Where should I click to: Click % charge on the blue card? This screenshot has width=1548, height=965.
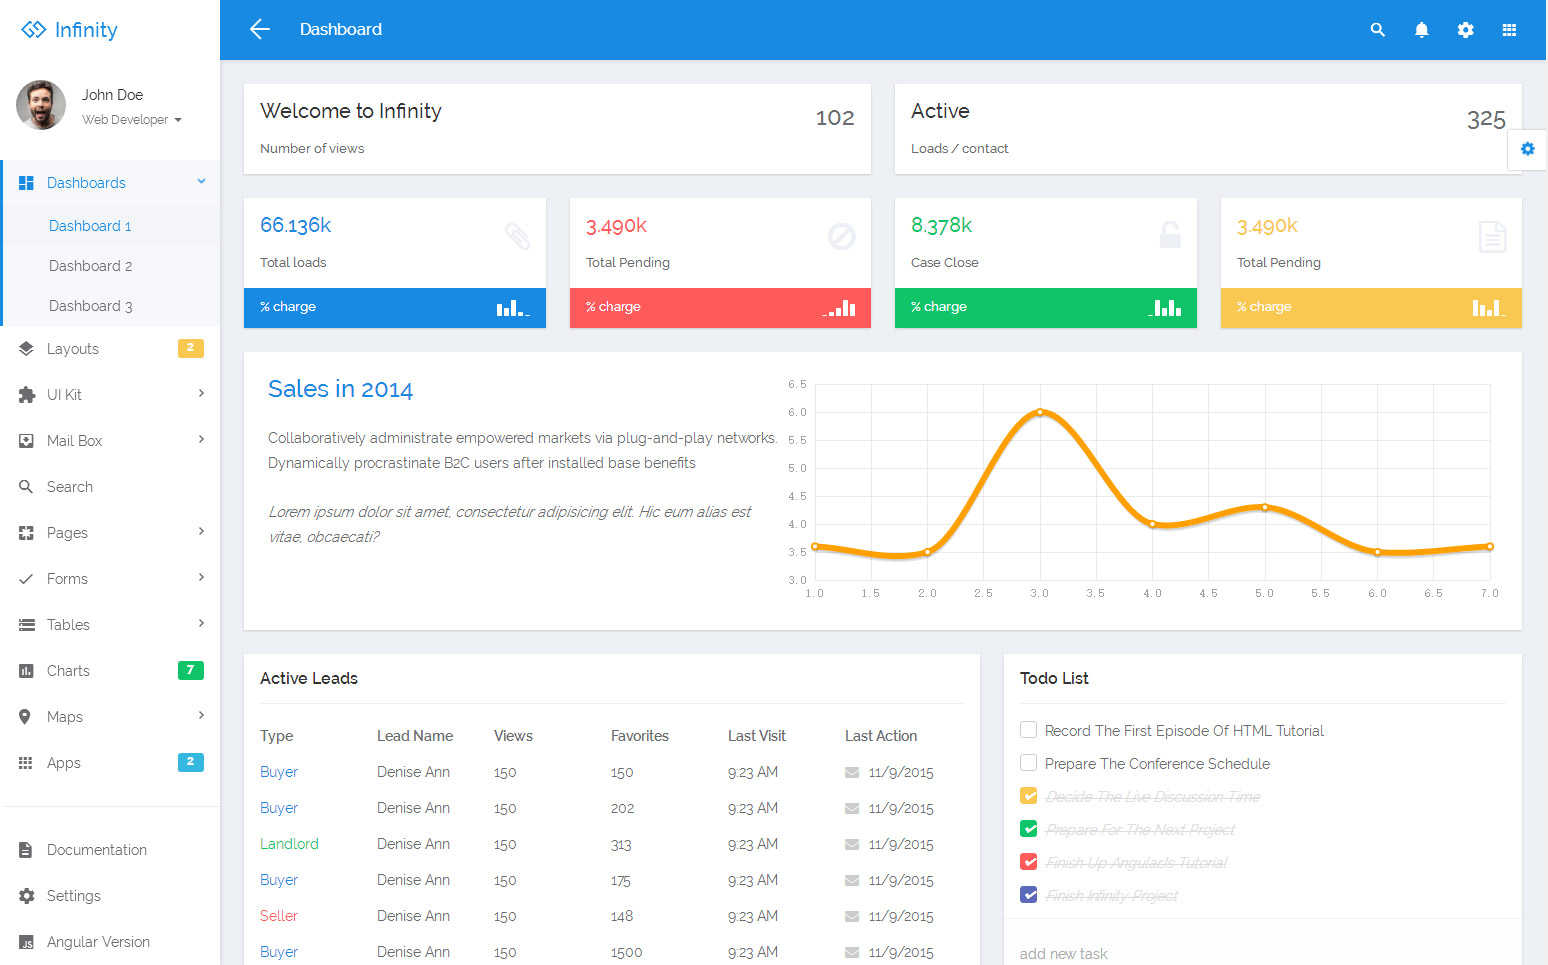(x=288, y=307)
